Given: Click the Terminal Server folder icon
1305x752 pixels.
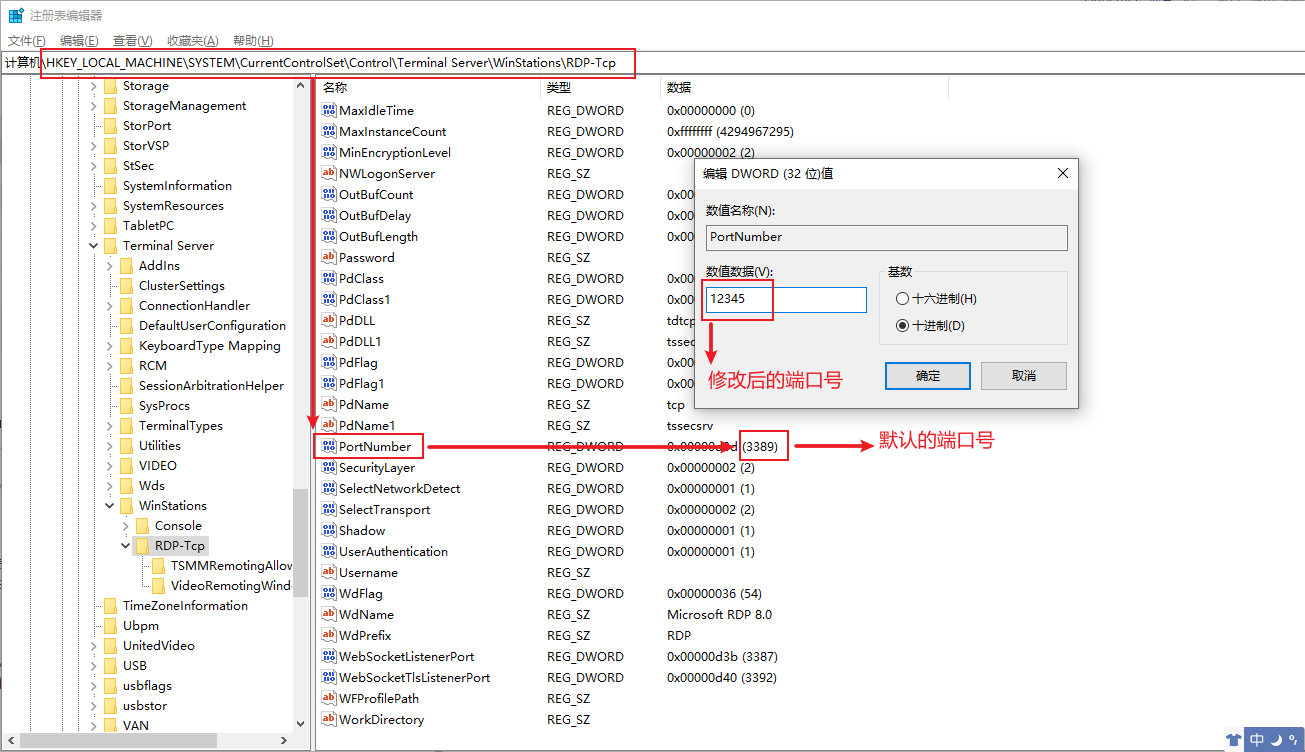Looking at the screenshot, I should (110, 245).
